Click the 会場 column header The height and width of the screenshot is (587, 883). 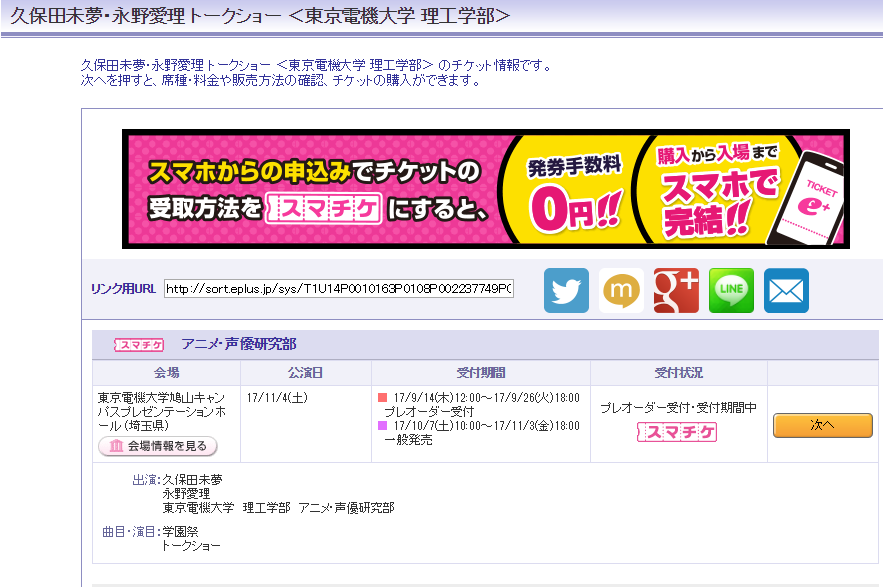pyautogui.click(x=167, y=373)
